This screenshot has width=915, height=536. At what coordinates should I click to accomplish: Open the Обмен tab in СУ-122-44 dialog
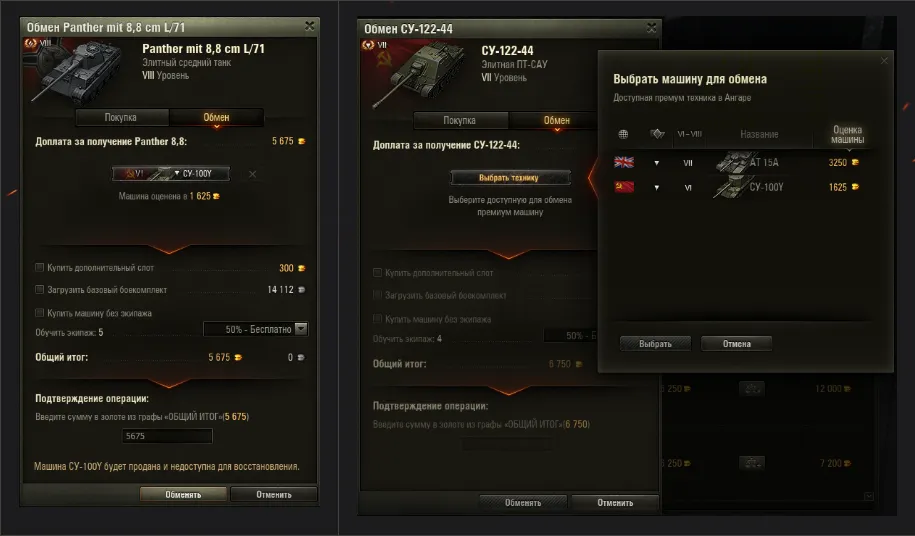(556, 120)
